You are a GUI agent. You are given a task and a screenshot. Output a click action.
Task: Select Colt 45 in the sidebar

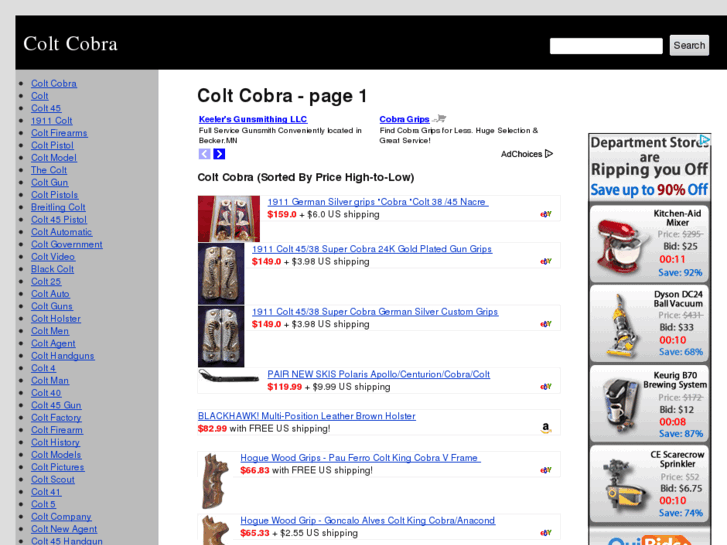click(x=46, y=108)
